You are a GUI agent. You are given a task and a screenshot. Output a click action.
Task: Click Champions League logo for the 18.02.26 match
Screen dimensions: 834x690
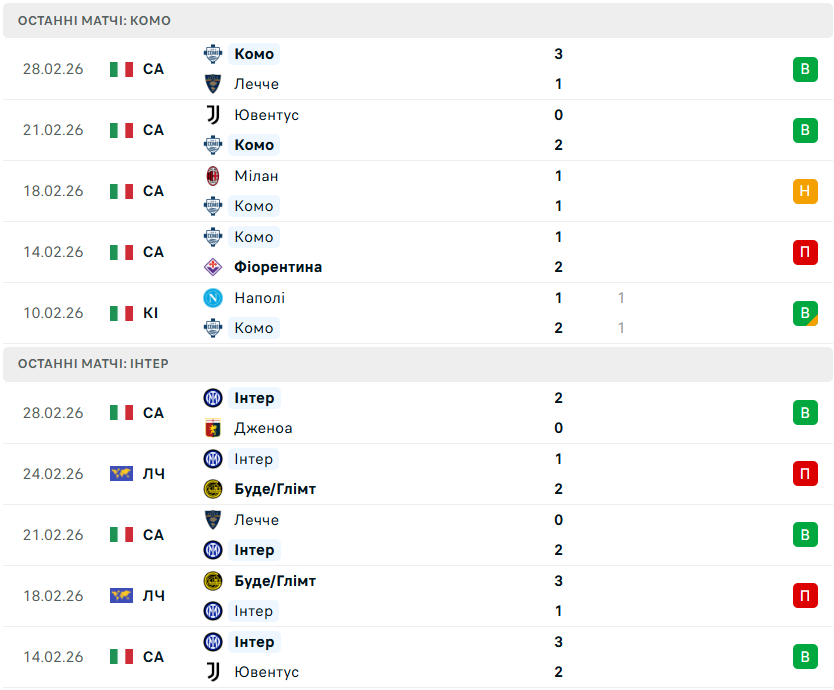[x=121, y=596]
